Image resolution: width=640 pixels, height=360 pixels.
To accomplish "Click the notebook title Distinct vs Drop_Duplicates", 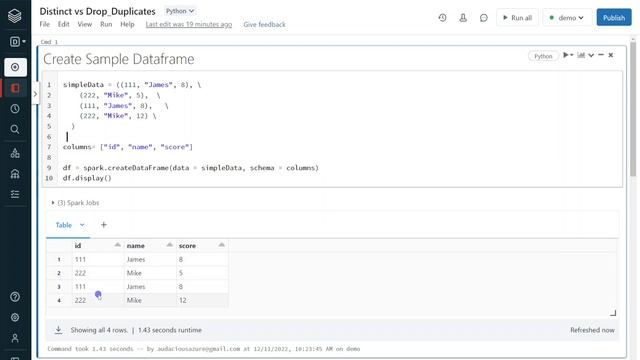I will click(x=97, y=11).
